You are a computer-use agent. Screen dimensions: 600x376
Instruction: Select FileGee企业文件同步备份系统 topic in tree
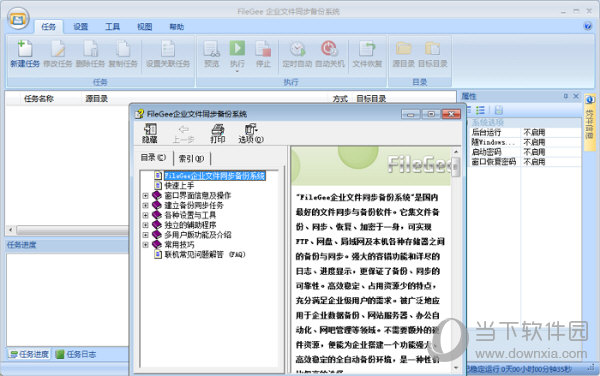[215, 176]
